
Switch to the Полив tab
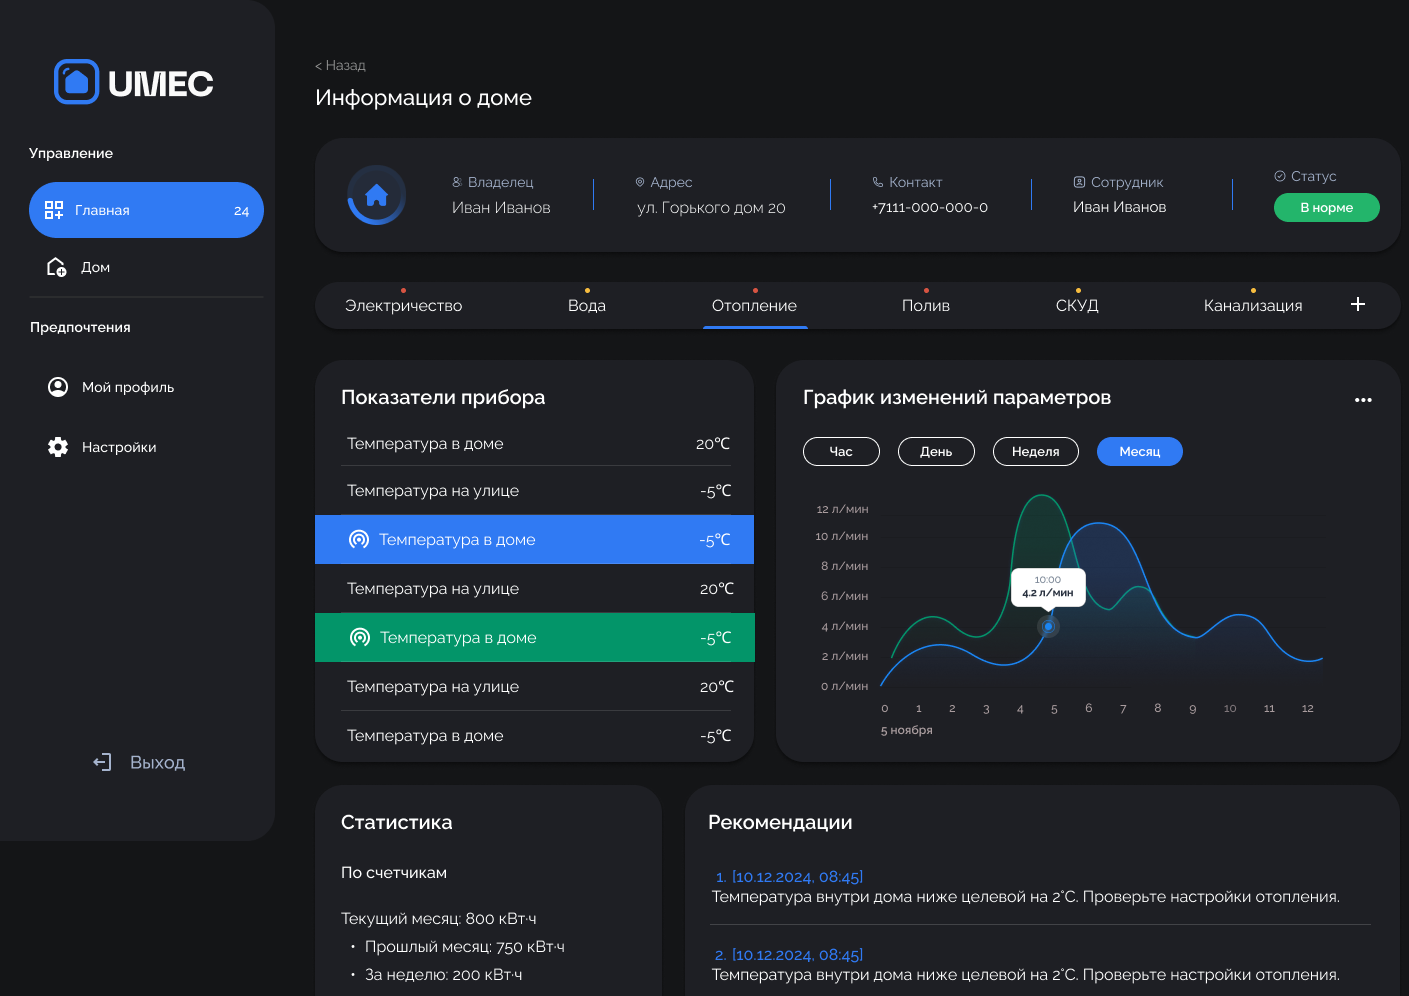click(926, 305)
